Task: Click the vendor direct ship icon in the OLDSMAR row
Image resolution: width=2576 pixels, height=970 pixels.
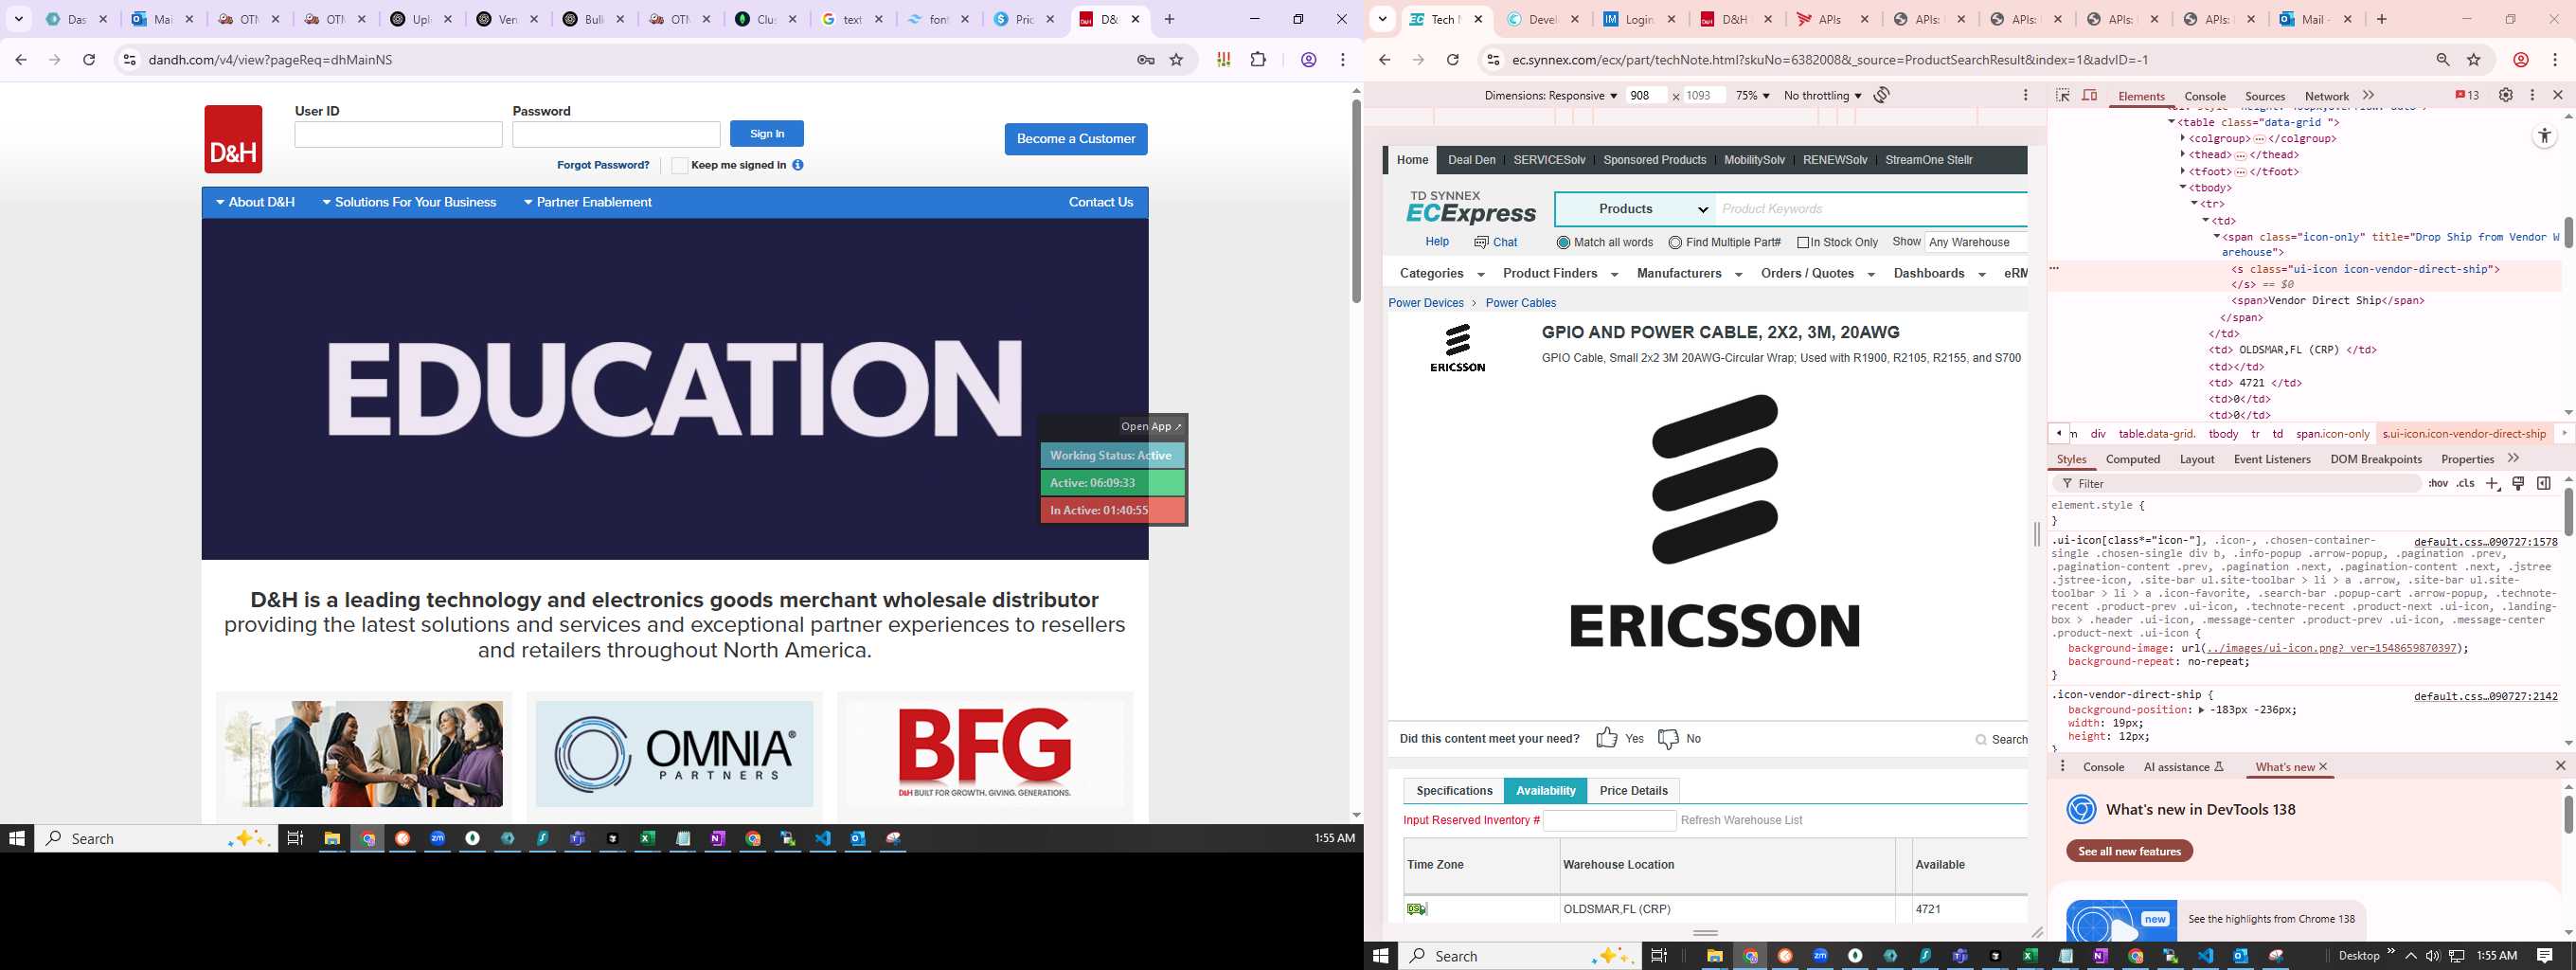Action: [x=1417, y=909]
